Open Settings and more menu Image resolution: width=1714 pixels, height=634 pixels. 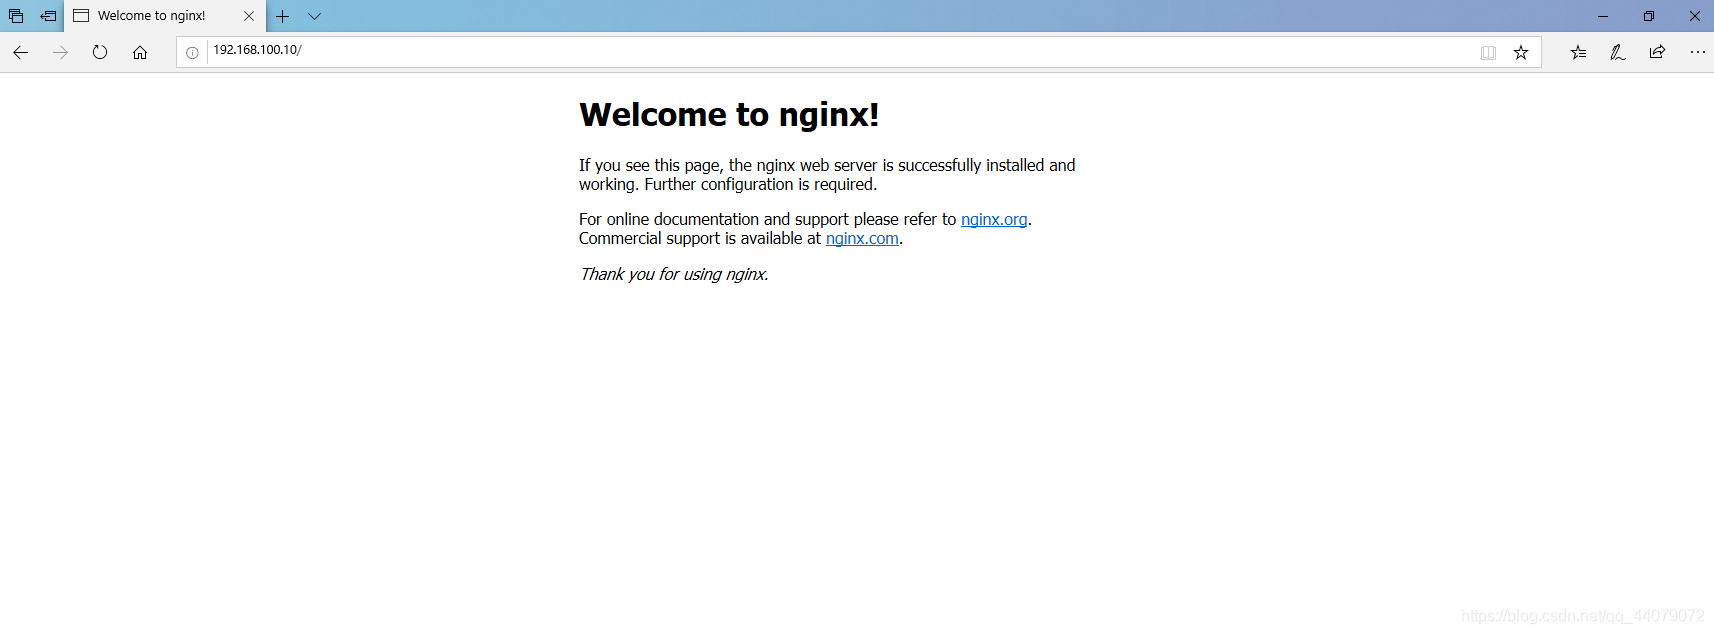pos(1697,52)
